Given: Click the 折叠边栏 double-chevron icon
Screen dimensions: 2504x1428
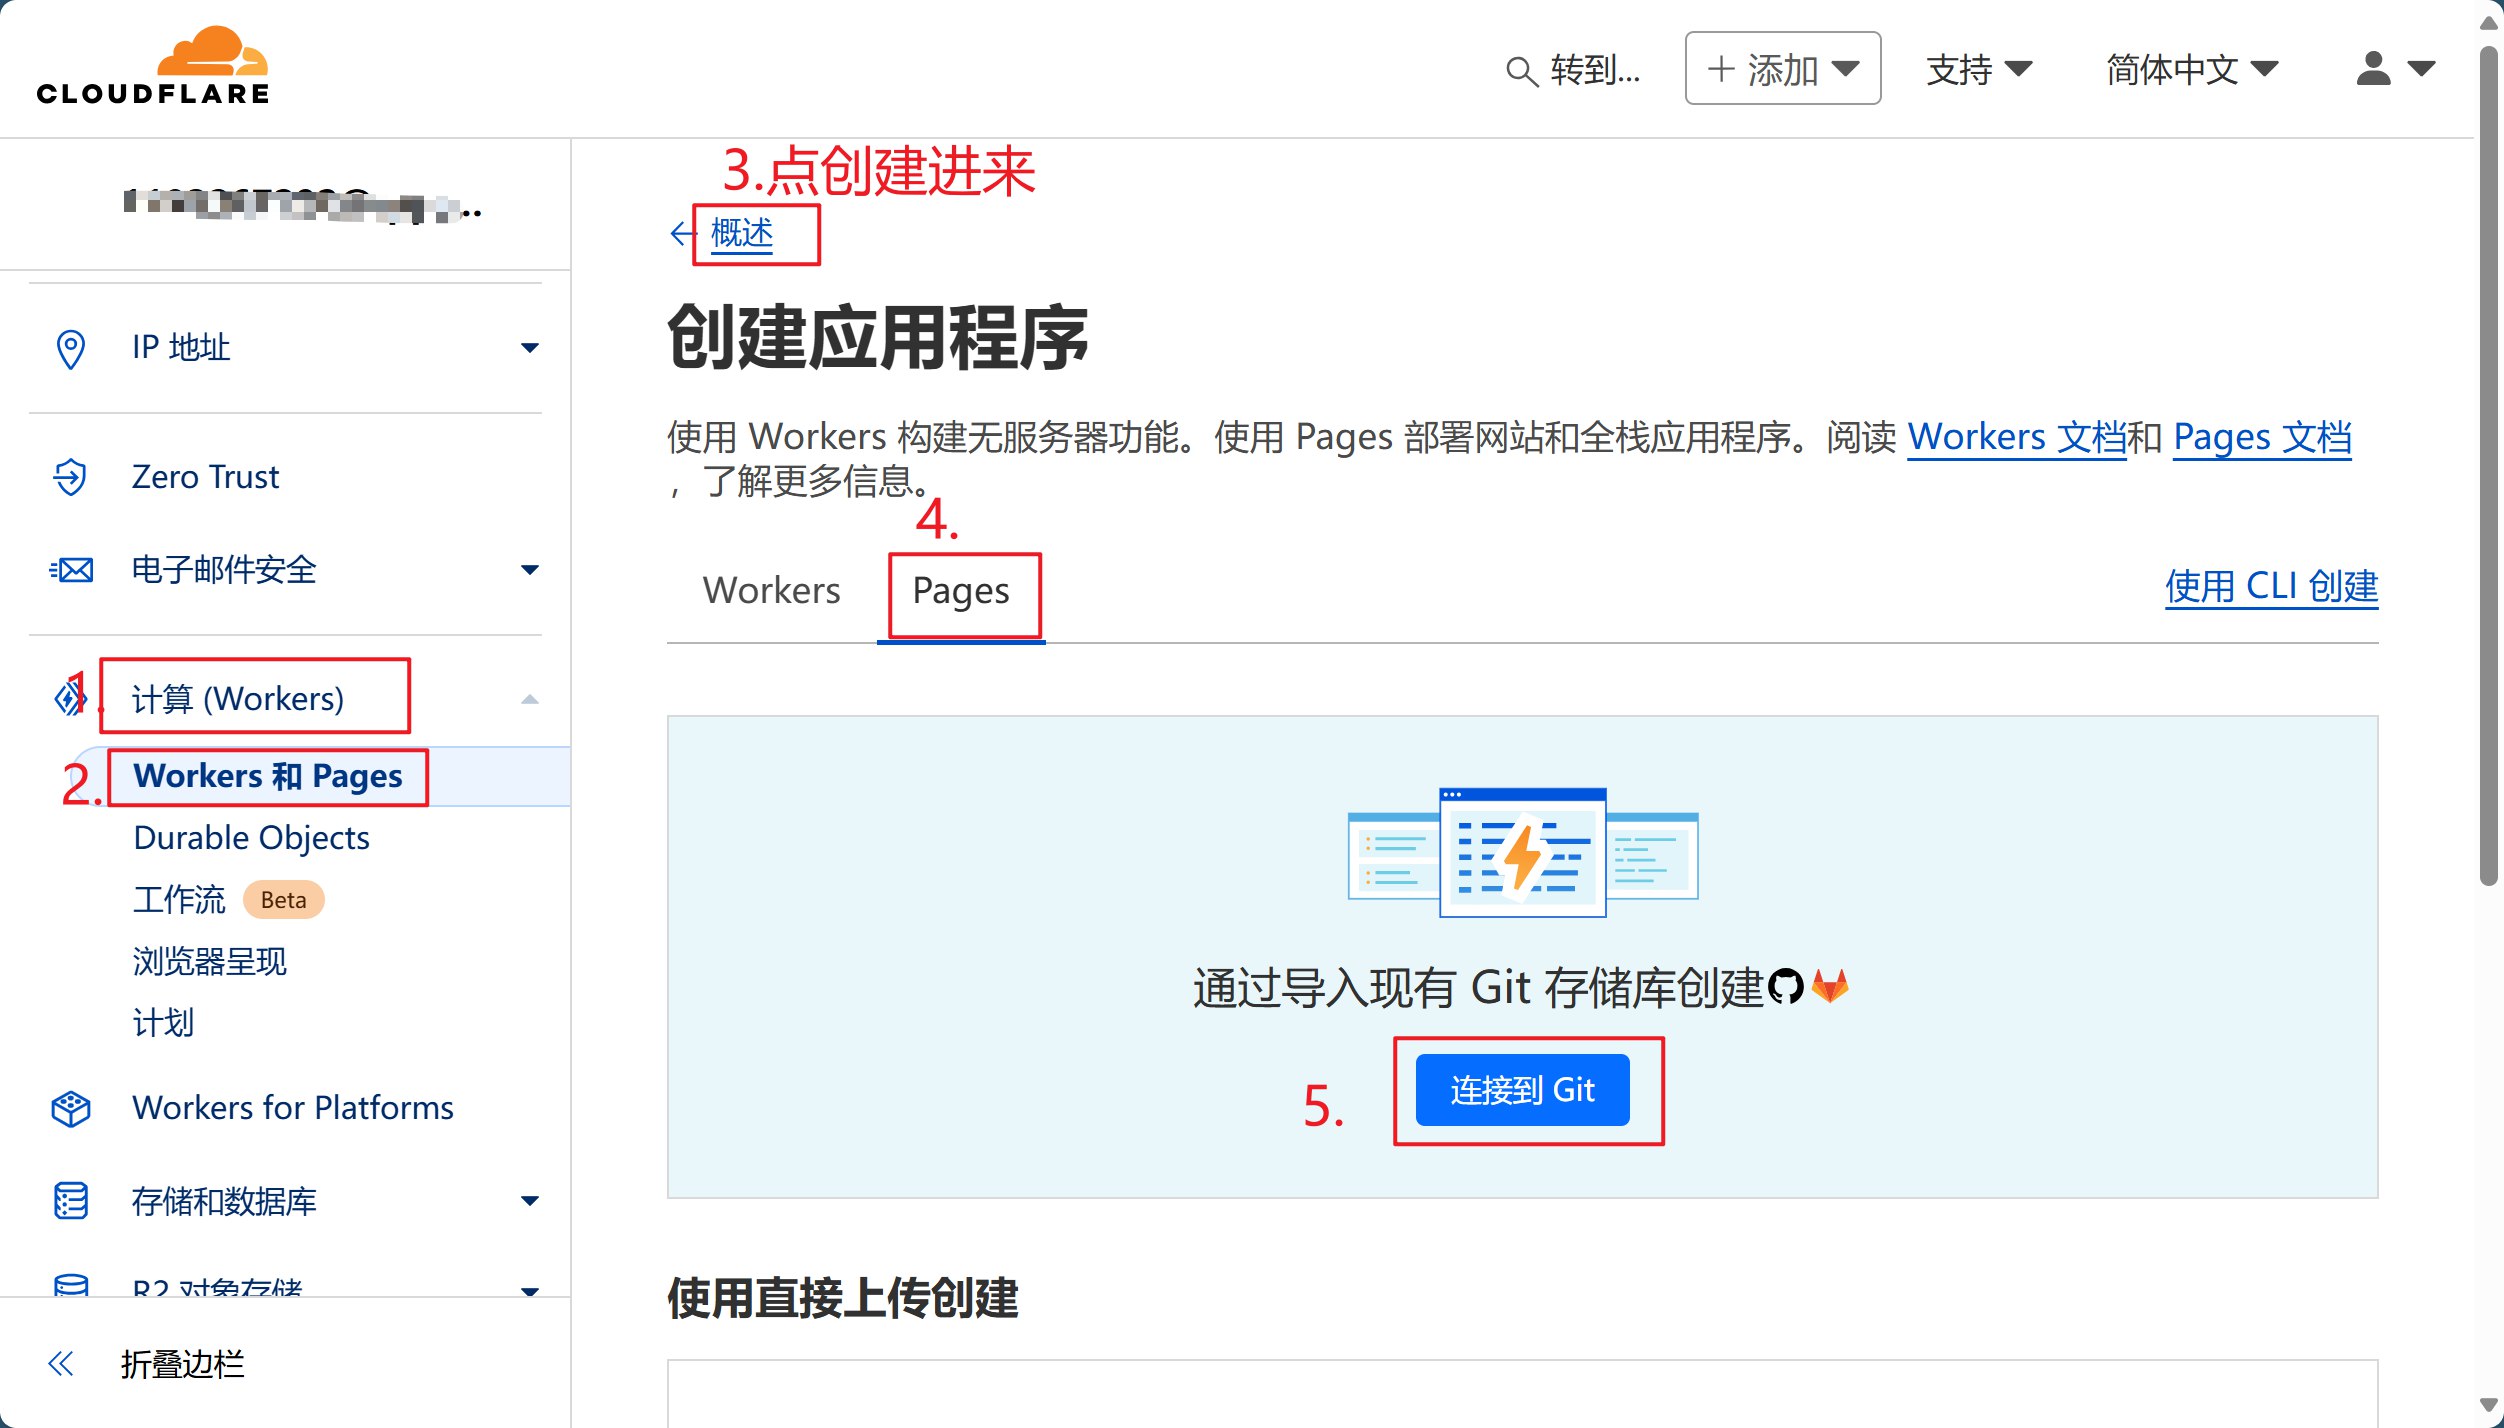Looking at the screenshot, I should [x=61, y=1363].
